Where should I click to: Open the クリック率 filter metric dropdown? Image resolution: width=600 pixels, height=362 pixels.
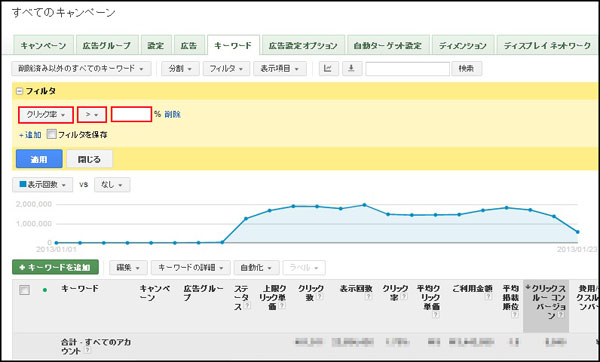pos(46,115)
